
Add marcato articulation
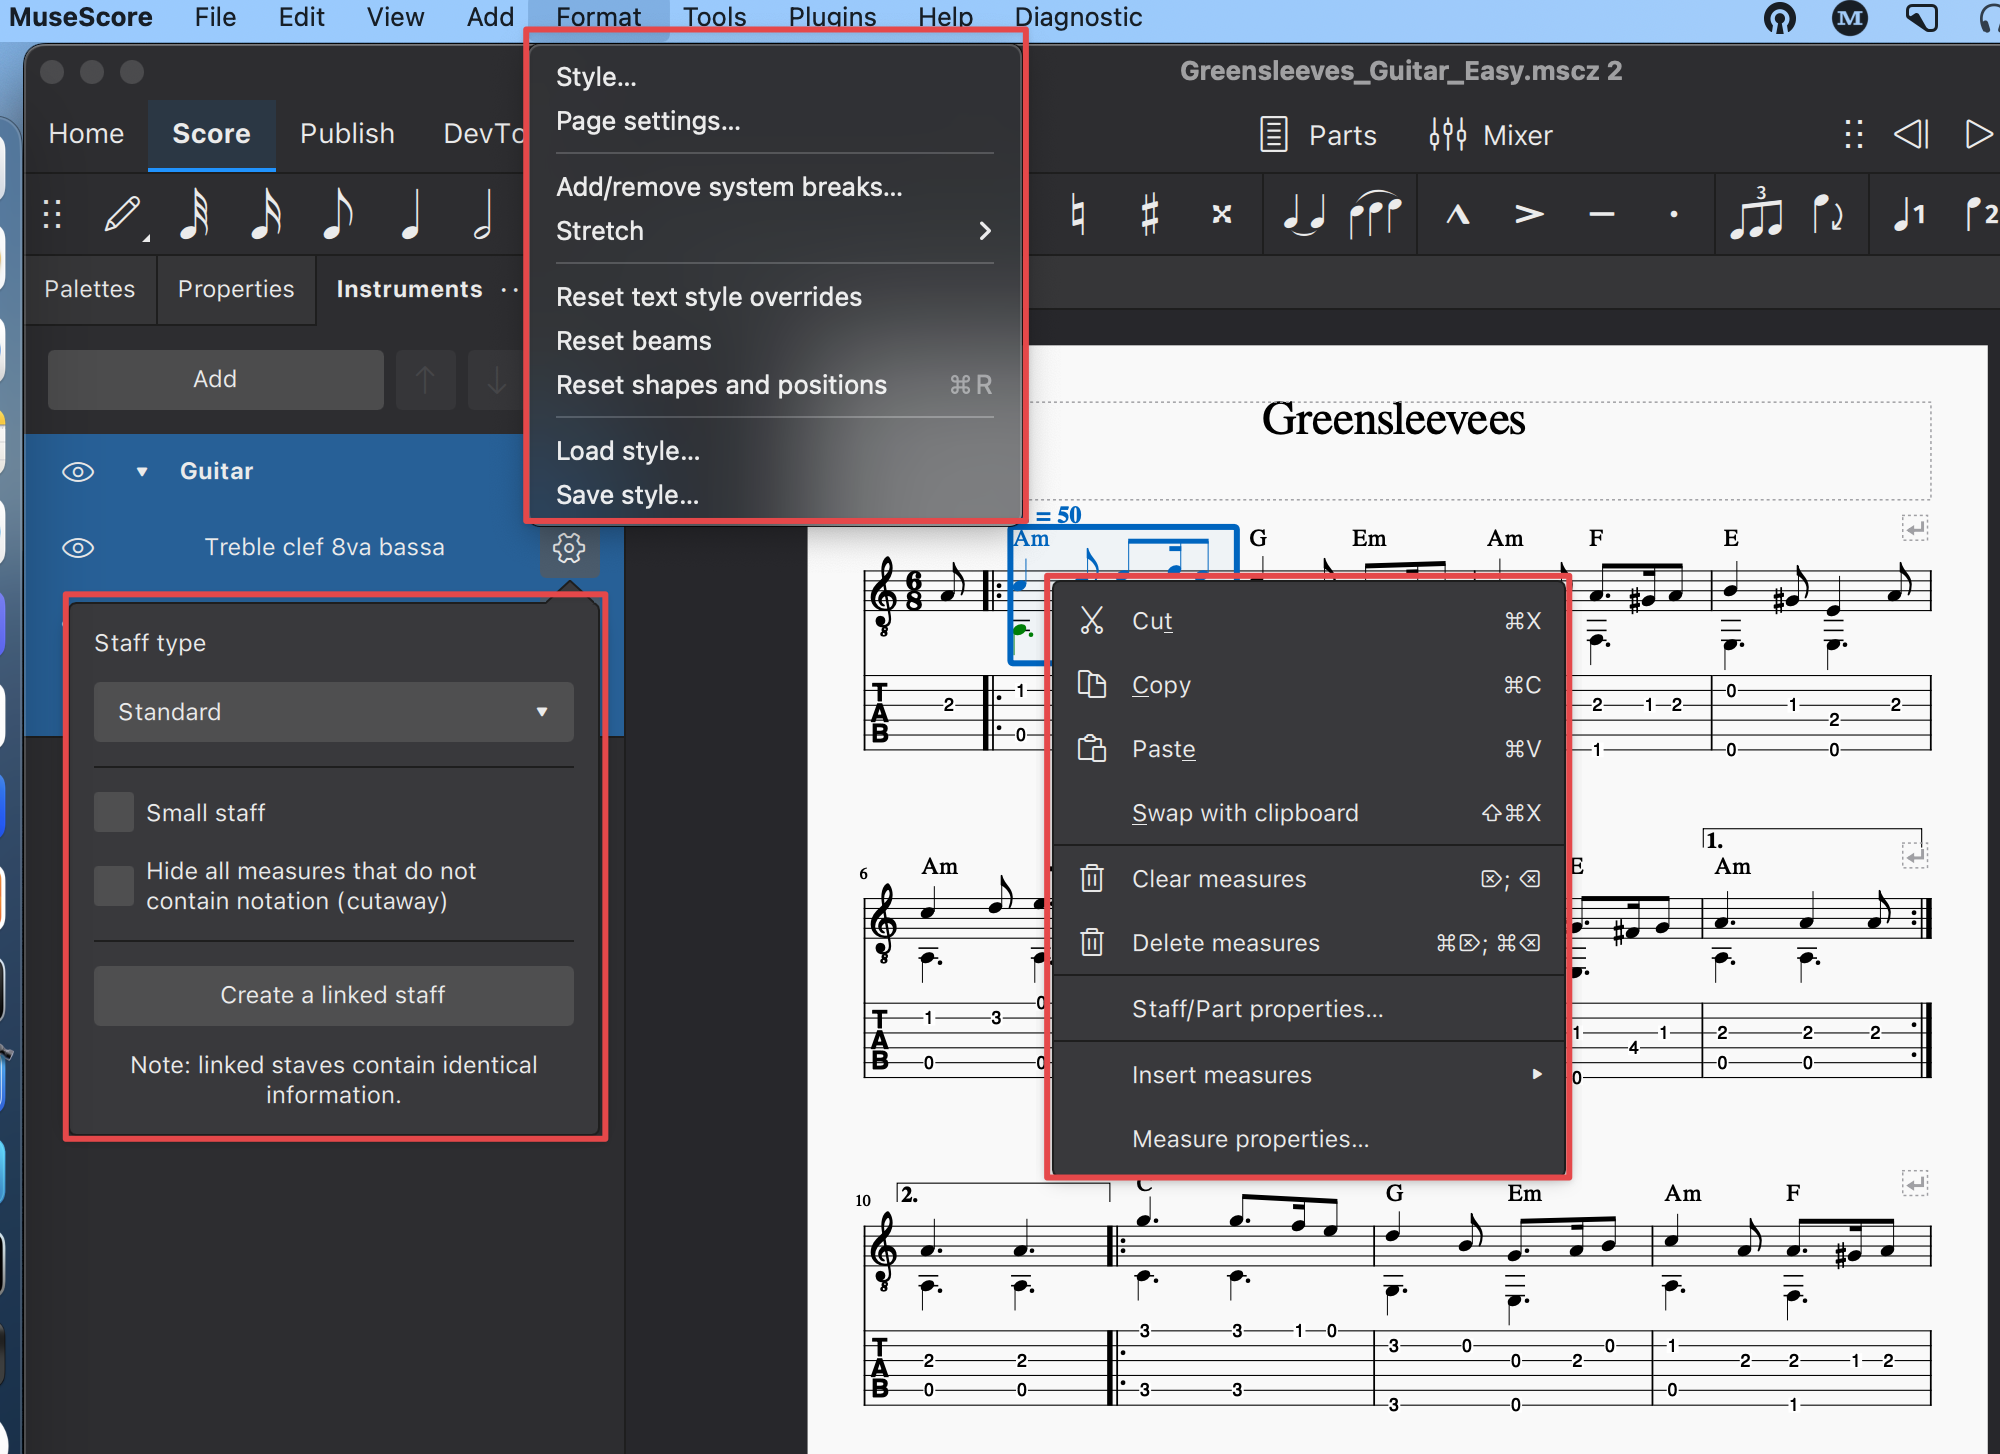pyautogui.click(x=1458, y=214)
